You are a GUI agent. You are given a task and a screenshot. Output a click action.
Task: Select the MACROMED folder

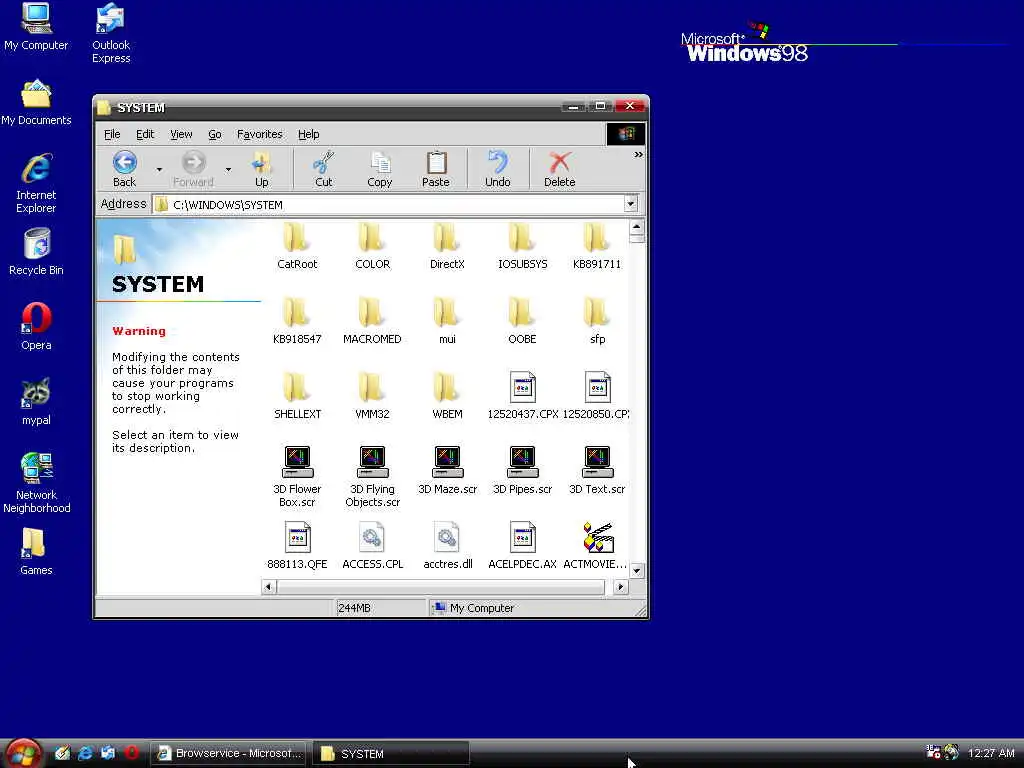point(372,321)
